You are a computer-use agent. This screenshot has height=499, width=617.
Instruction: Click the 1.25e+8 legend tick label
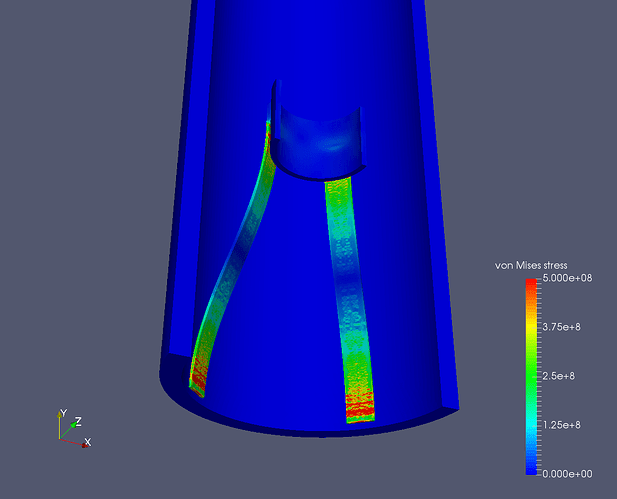(562, 425)
